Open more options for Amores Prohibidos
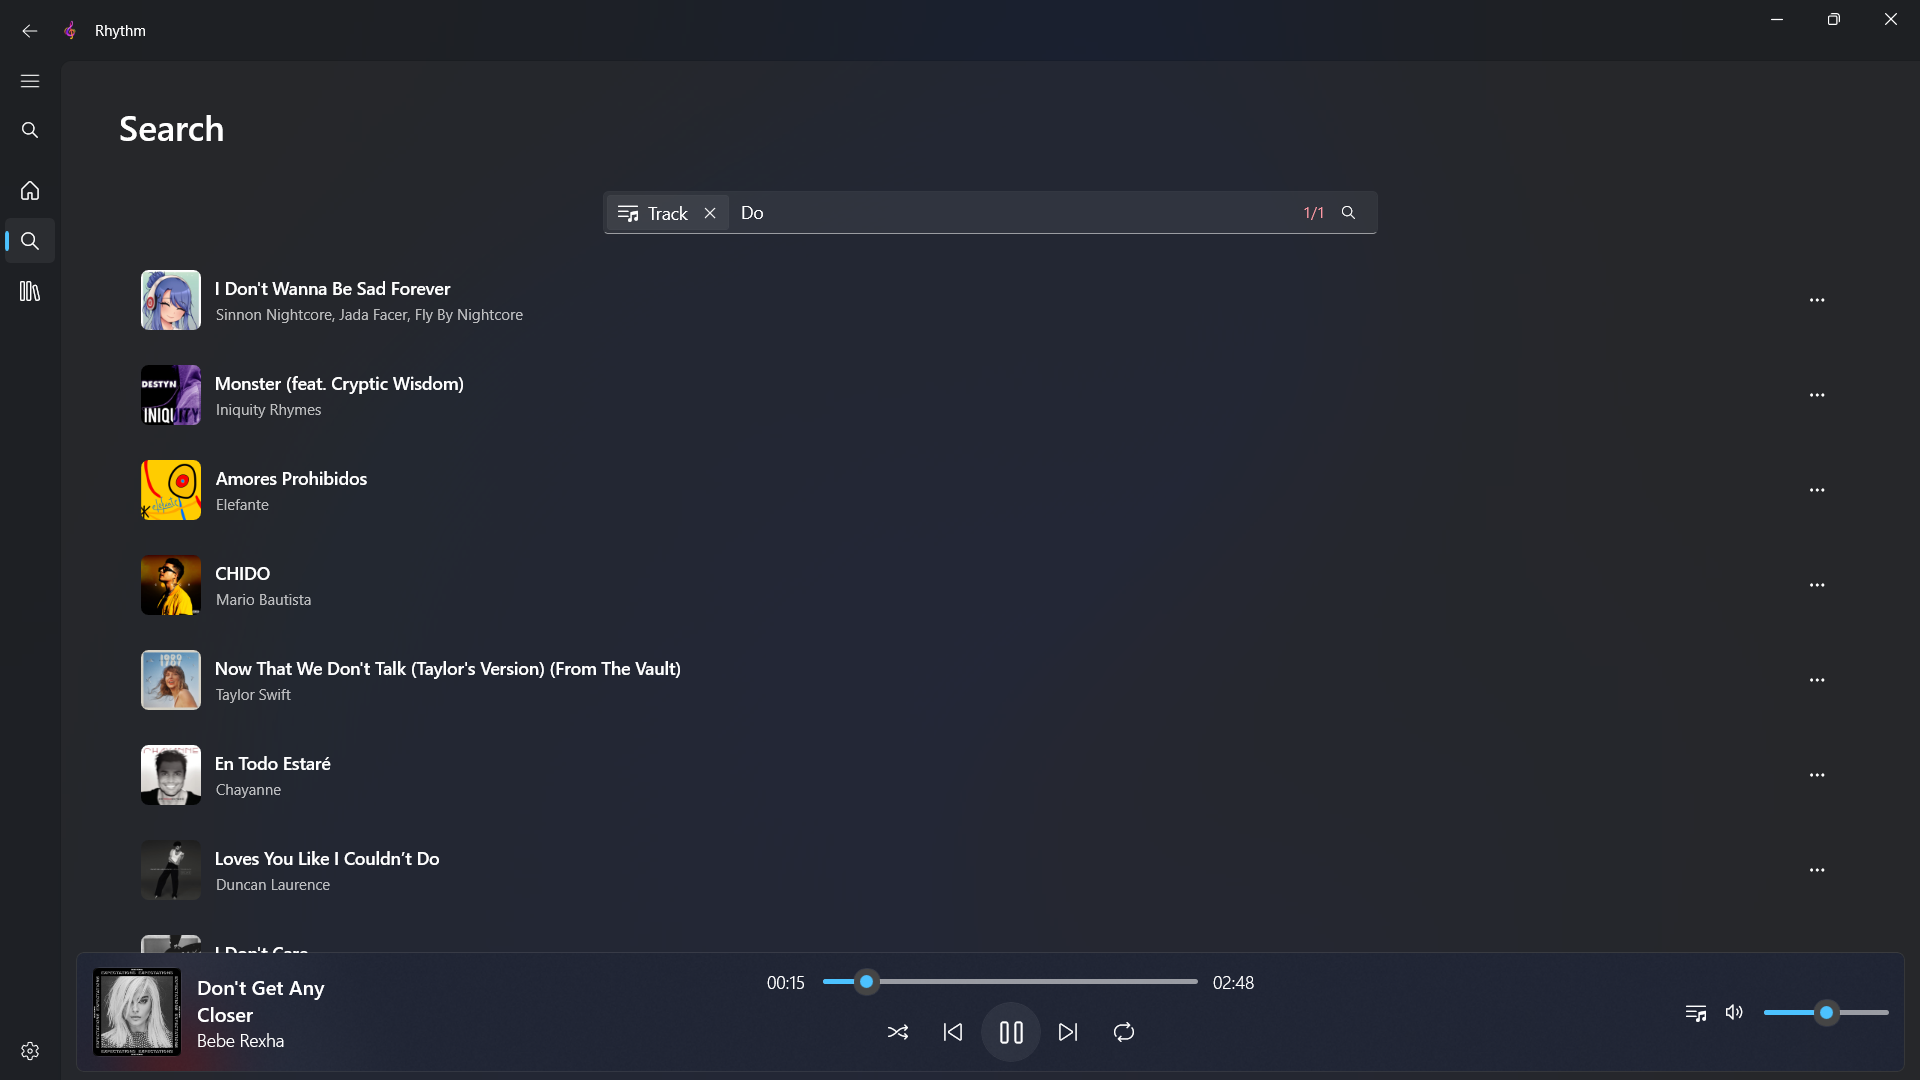 (x=1816, y=490)
